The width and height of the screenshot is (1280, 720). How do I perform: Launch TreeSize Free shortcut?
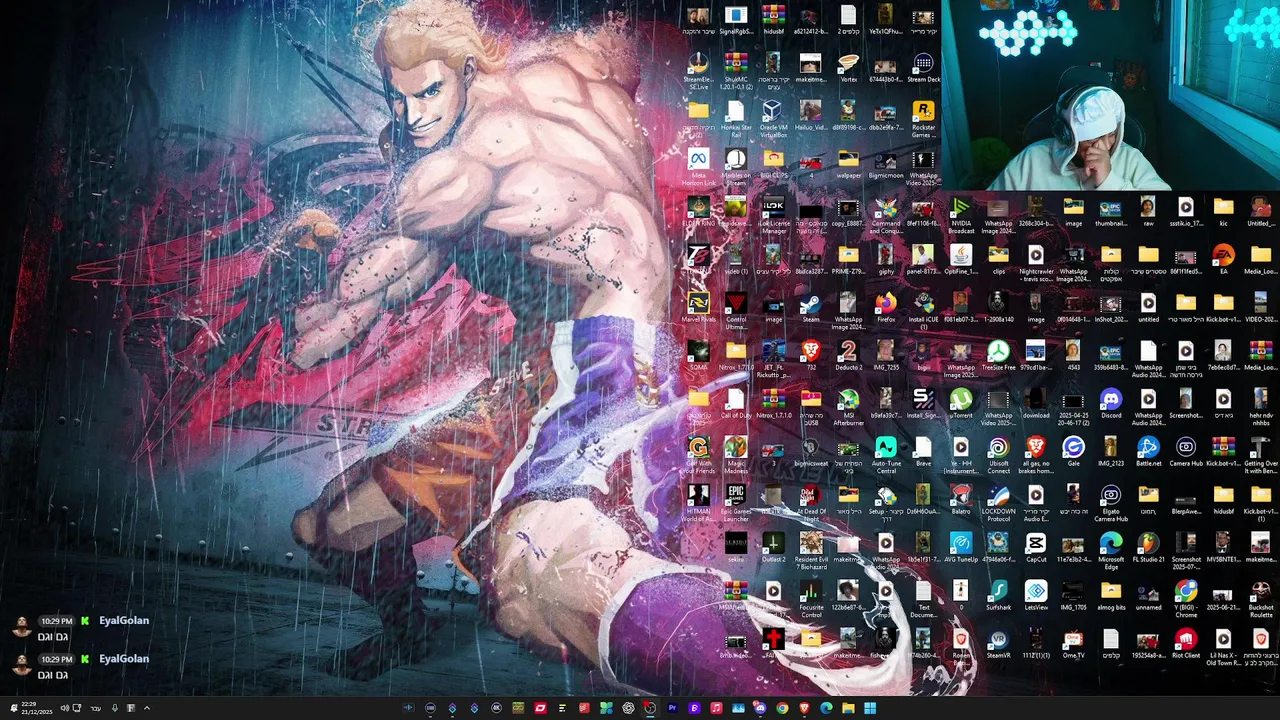[999, 355]
